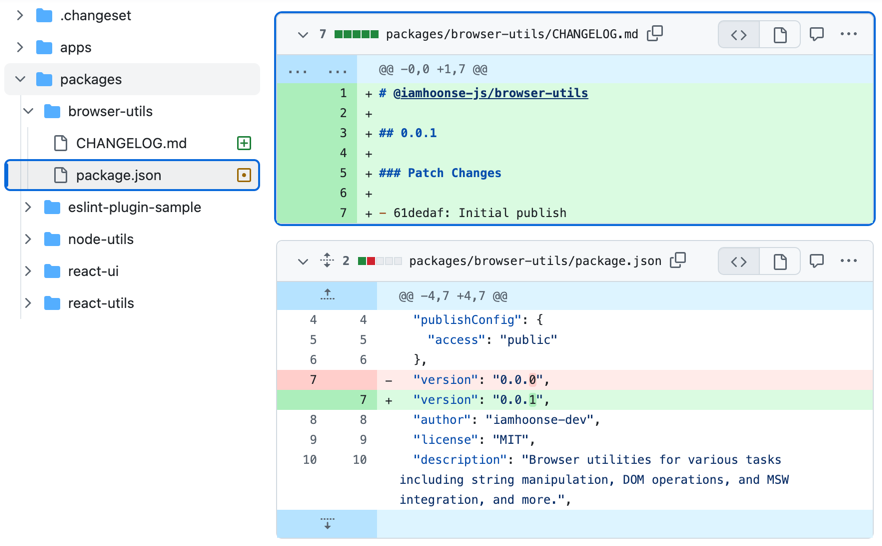882x546 pixels.
Task: Expand the react-utils folder
Action: pos(28,304)
